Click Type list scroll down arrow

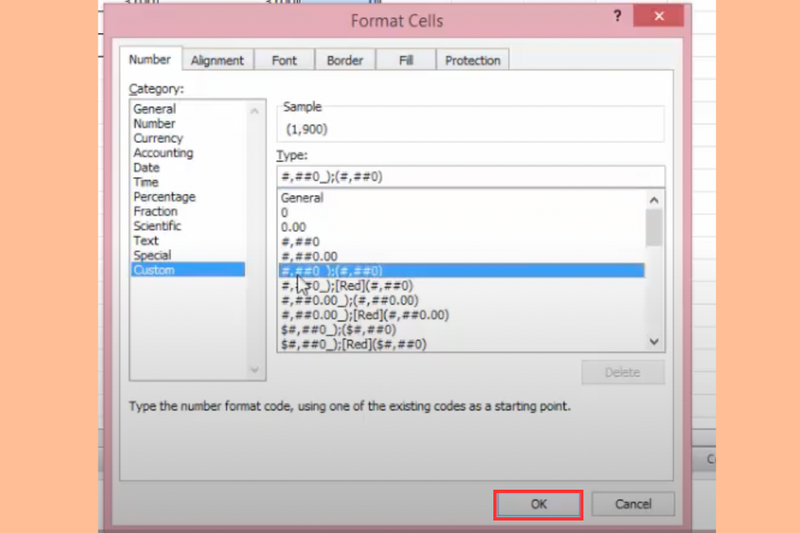click(x=654, y=342)
